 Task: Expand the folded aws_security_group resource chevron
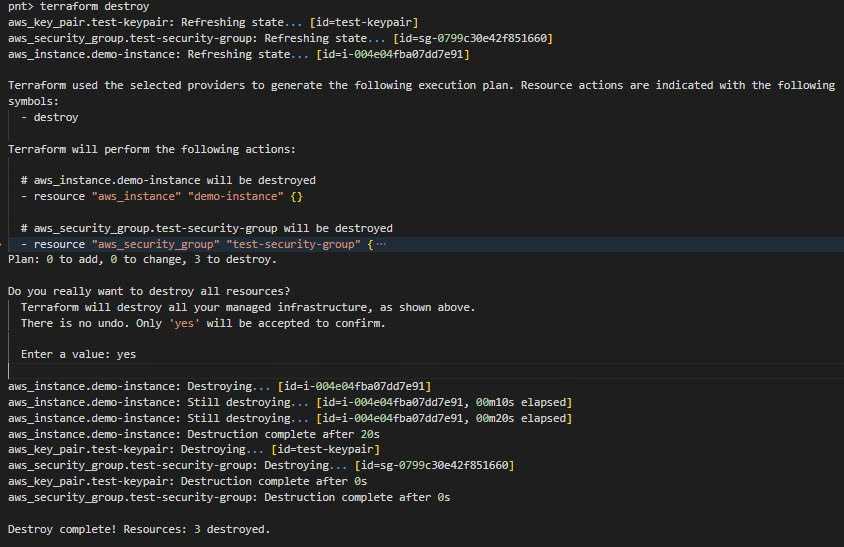[4, 244]
